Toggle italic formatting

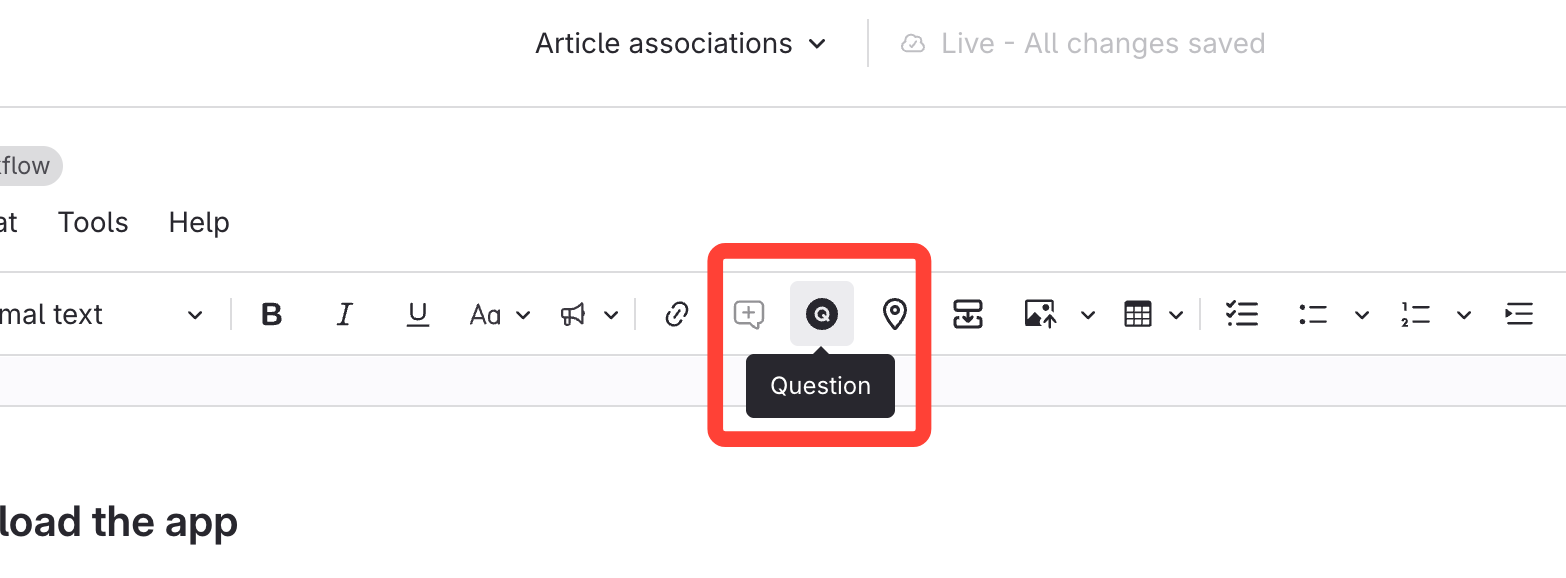click(x=345, y=315)
